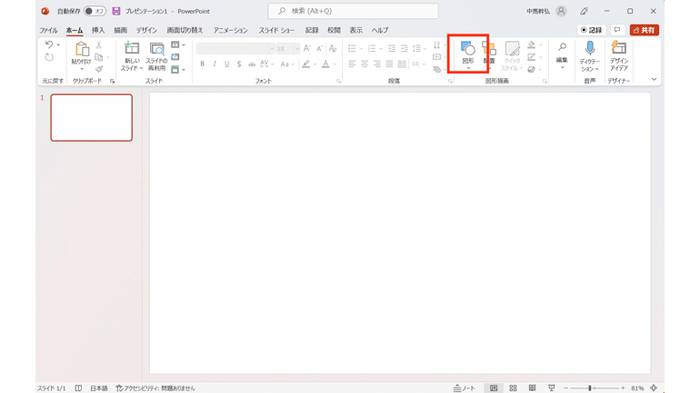Toggle the AutoSave (自動保存) switch
This screenshot has height=393, width=700.
94,11
